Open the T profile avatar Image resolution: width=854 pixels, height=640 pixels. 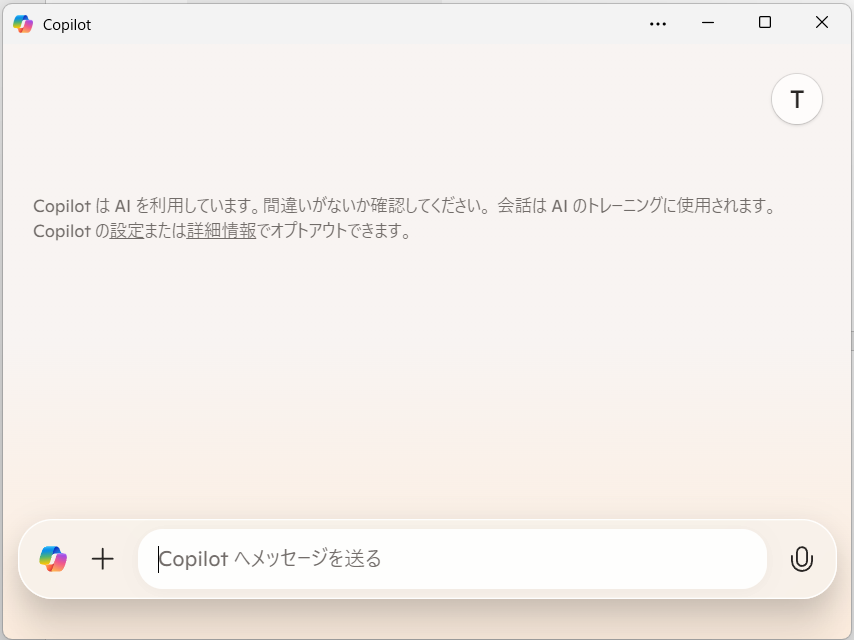[796, 99]
